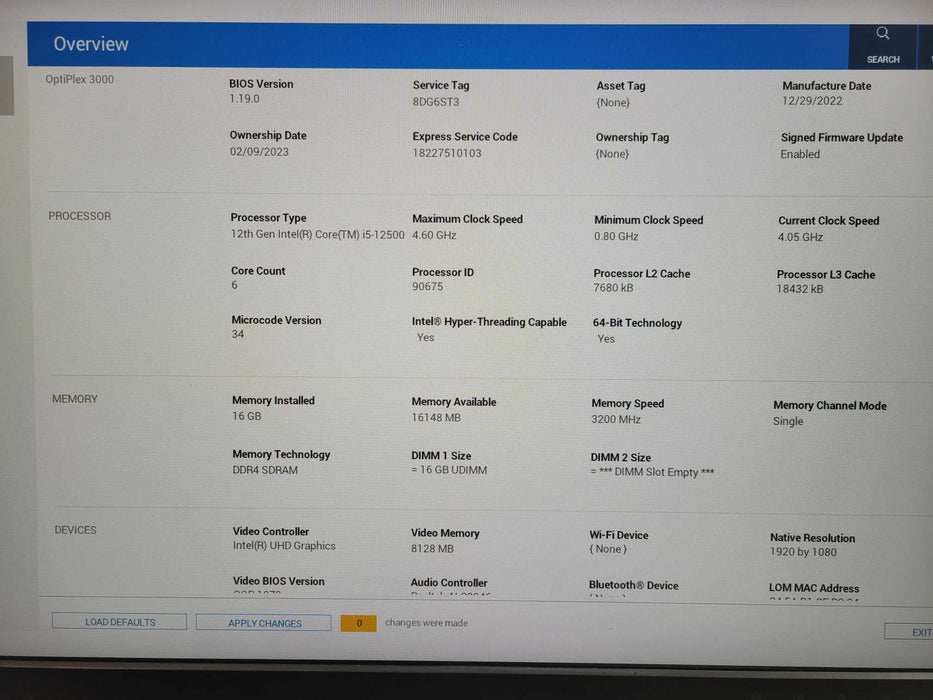This screenshot has height=700, width=933.
Task: Select Native Resolution value 1920 by 1080
Action: coord(803,552)
